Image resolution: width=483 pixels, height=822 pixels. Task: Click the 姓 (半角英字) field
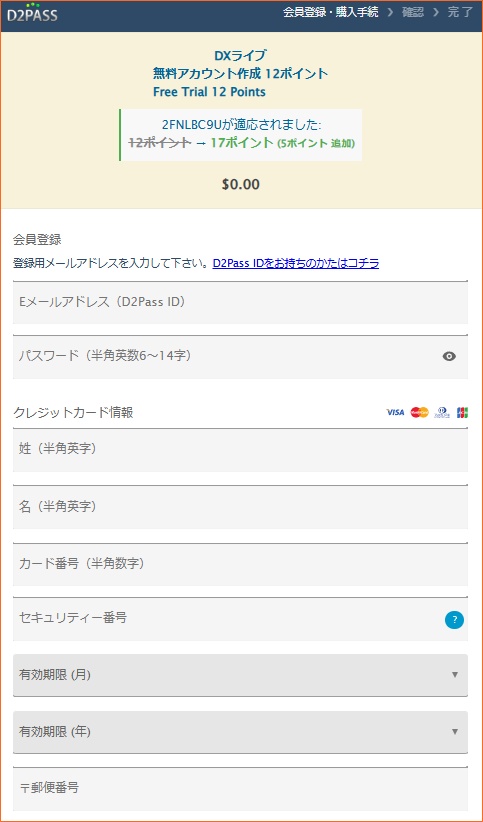coord(240,450)
